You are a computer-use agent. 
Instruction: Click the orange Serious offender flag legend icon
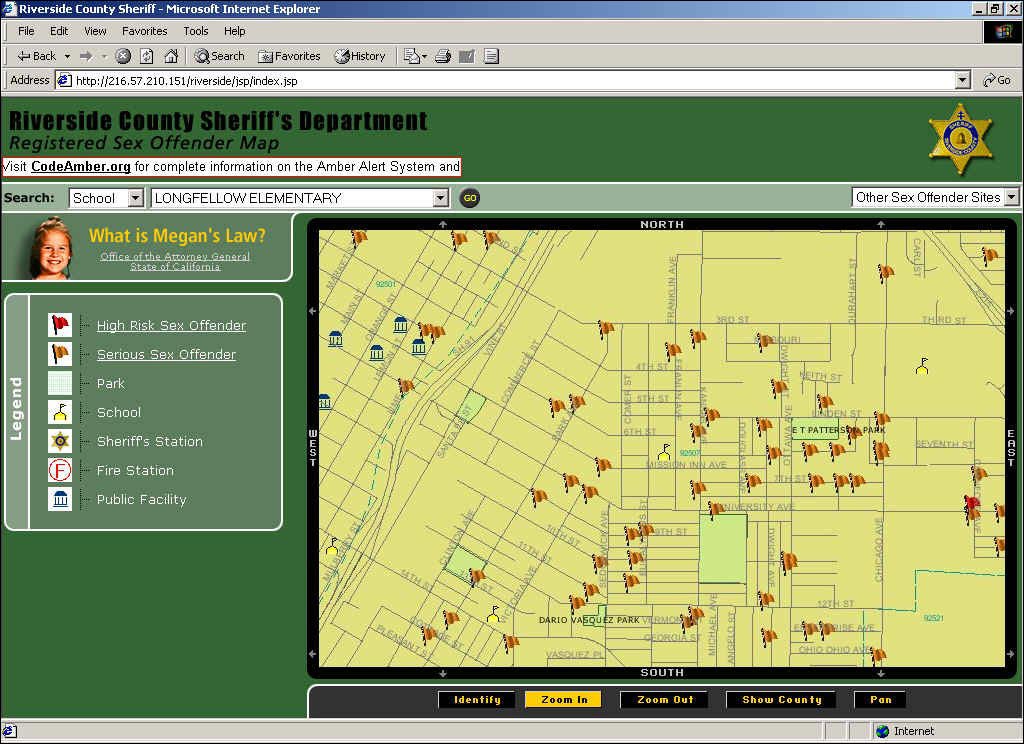click(x=60, y=354)
